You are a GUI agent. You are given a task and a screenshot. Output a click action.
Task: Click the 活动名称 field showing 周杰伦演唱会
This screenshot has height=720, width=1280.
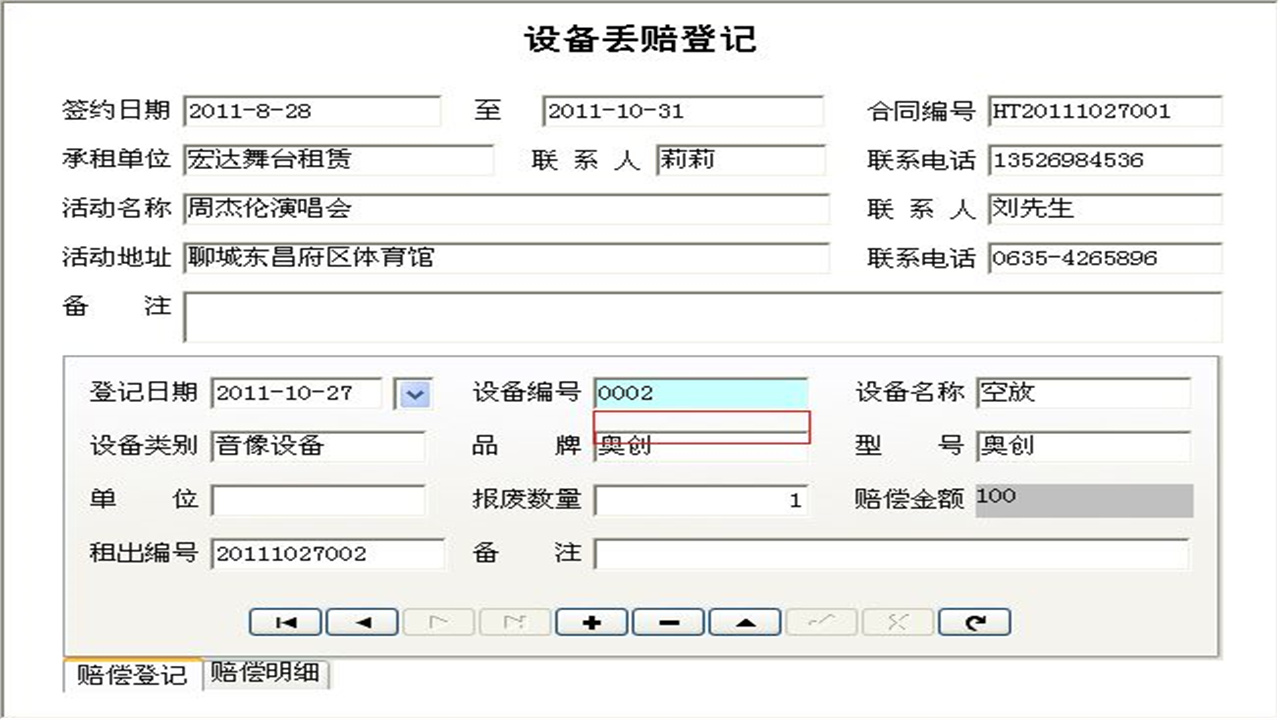point(505,209)
